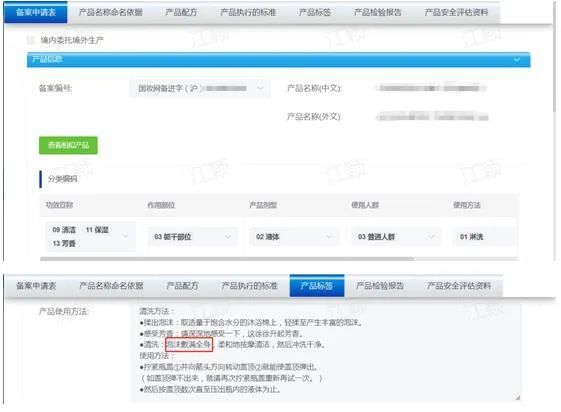Expand the 产品剂型 dropdown showing 02 液体

click(x=294, y=237)
